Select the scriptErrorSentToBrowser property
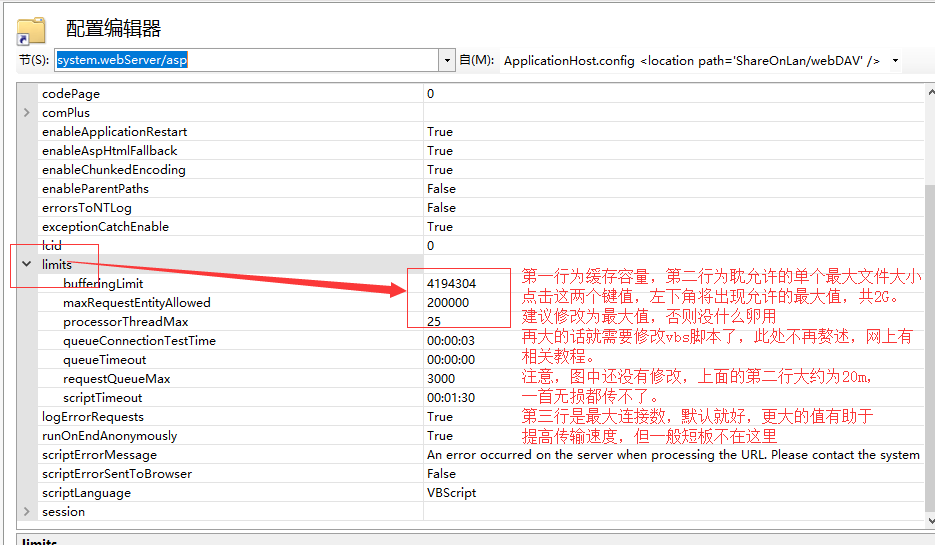Screen dimensions: 935x545 click(117, 474)
